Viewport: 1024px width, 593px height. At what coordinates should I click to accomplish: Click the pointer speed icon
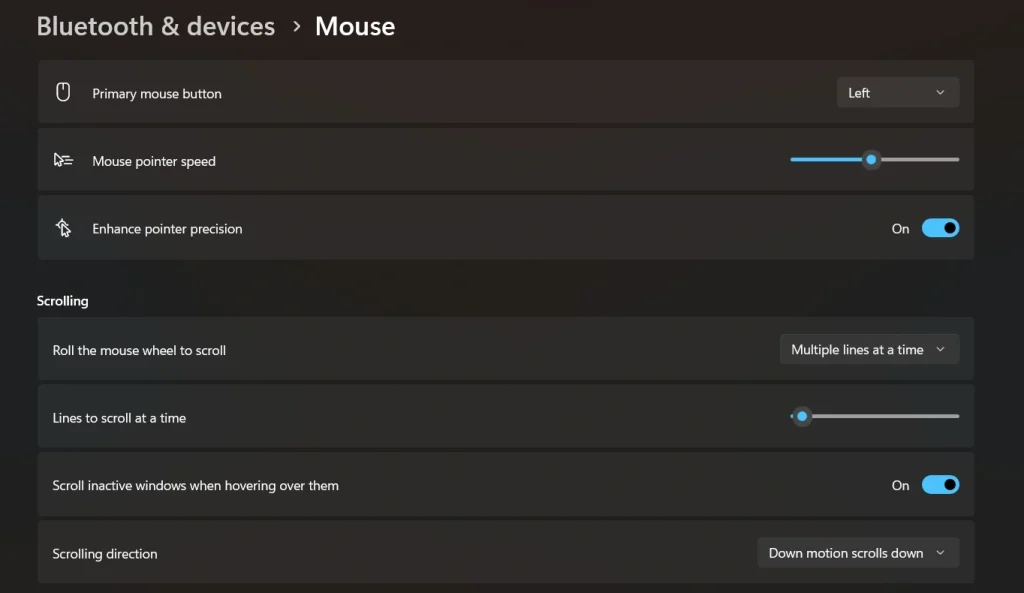pyautogui.click(x=63, y=158)
